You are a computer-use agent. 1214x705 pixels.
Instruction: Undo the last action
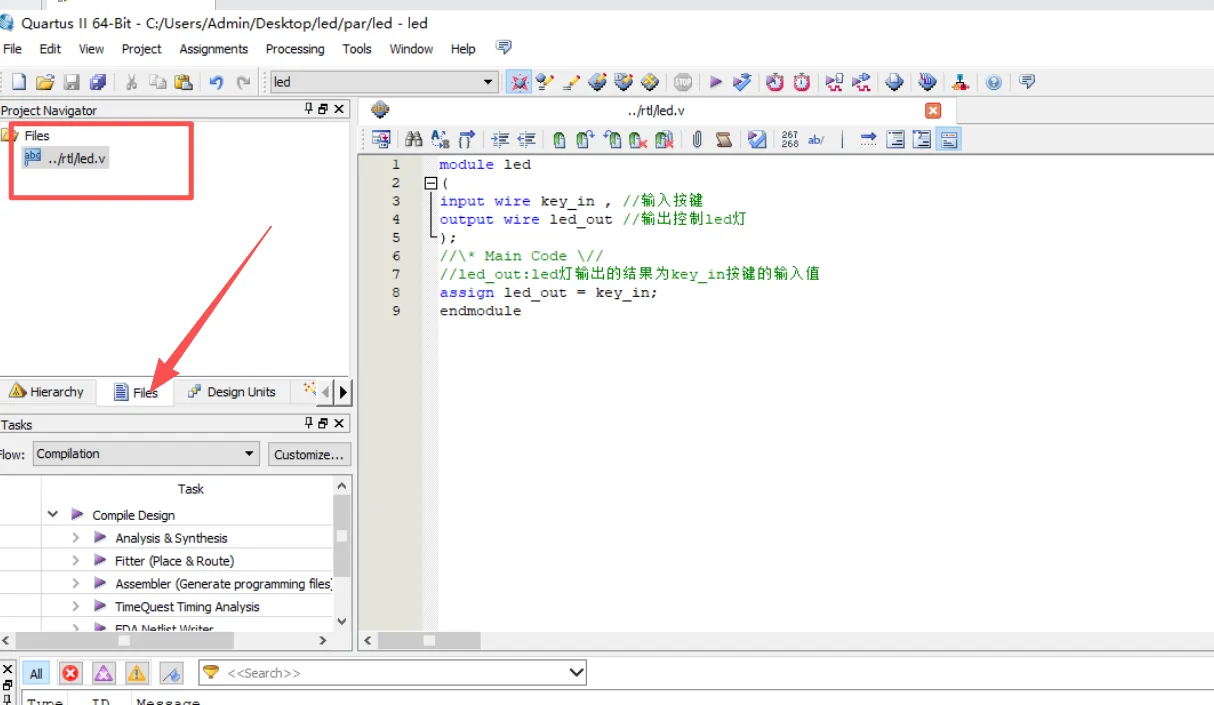(x=216, y=82)
